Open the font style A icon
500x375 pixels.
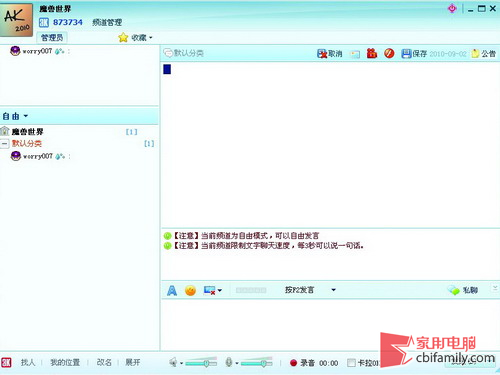[x=172, y=290]
